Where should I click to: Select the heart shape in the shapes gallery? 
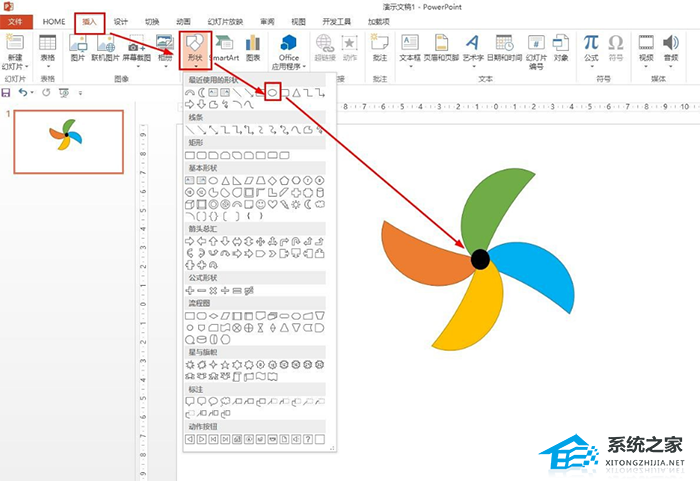click(272, 205)
